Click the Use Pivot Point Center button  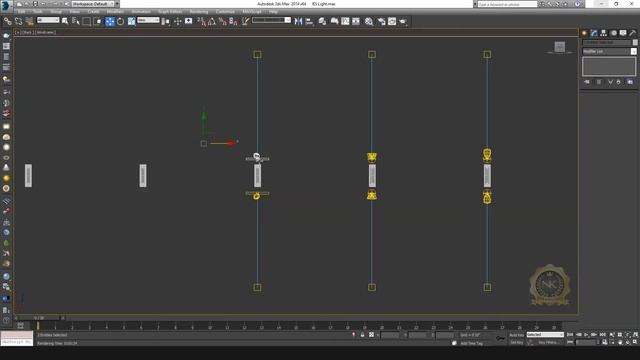(x=165, y=21)
